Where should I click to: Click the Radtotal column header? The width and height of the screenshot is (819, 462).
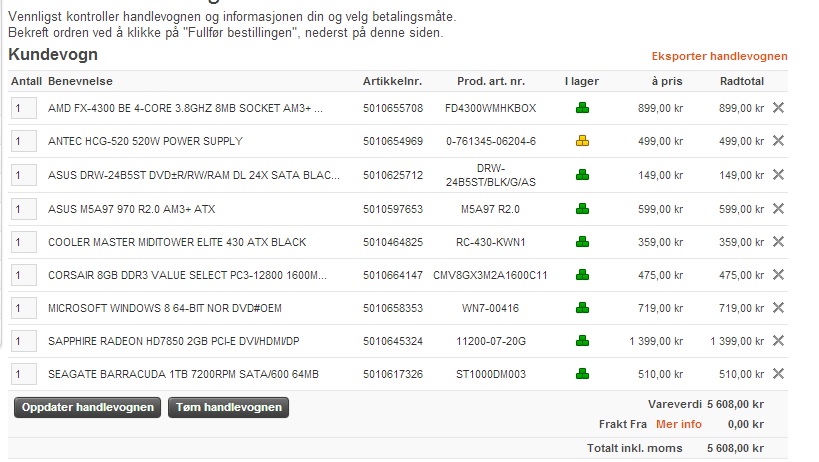742,81
